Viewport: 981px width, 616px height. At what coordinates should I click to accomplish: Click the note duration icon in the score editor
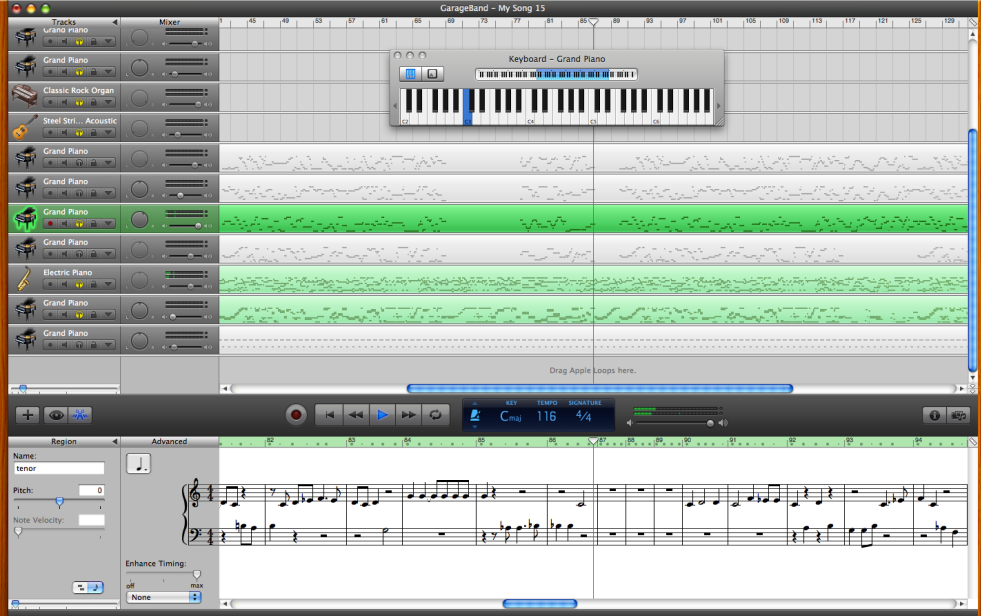click(138, 462)
